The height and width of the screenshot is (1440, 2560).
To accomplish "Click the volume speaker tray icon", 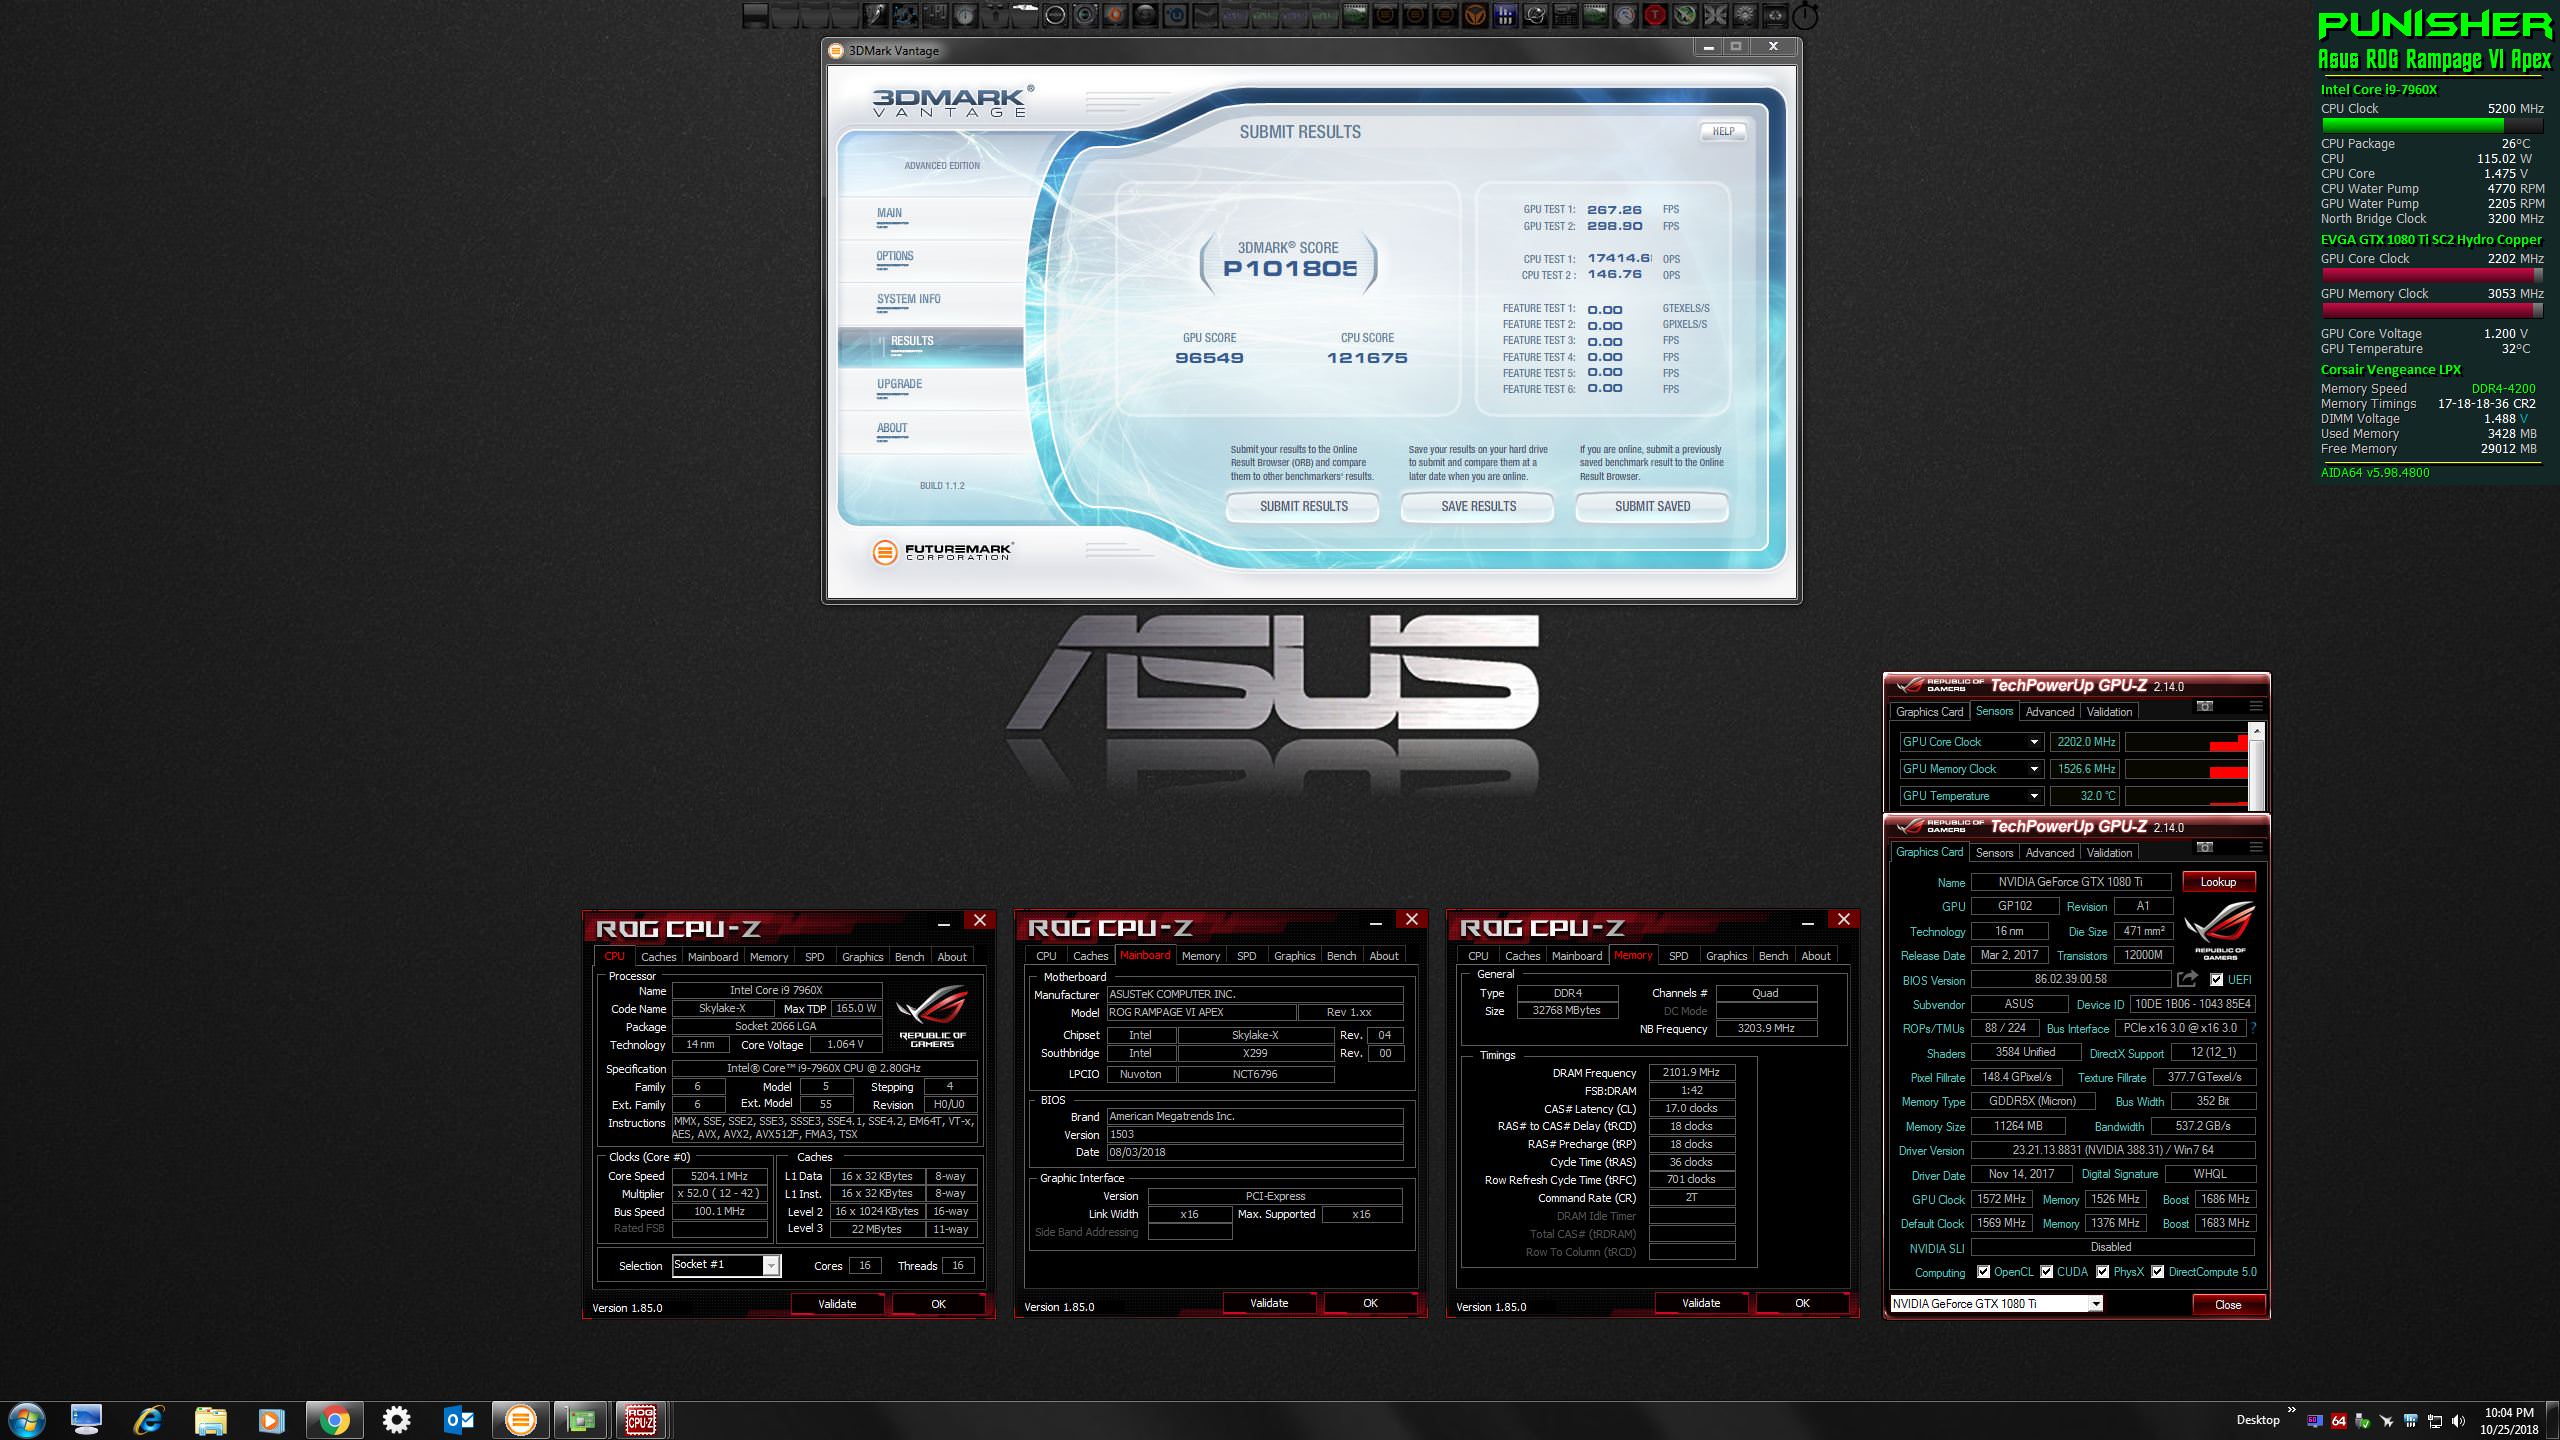I will 2458,1421.
